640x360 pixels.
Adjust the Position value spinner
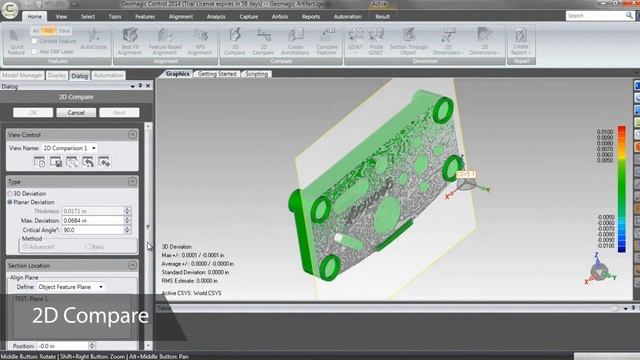tap(92, 346)
